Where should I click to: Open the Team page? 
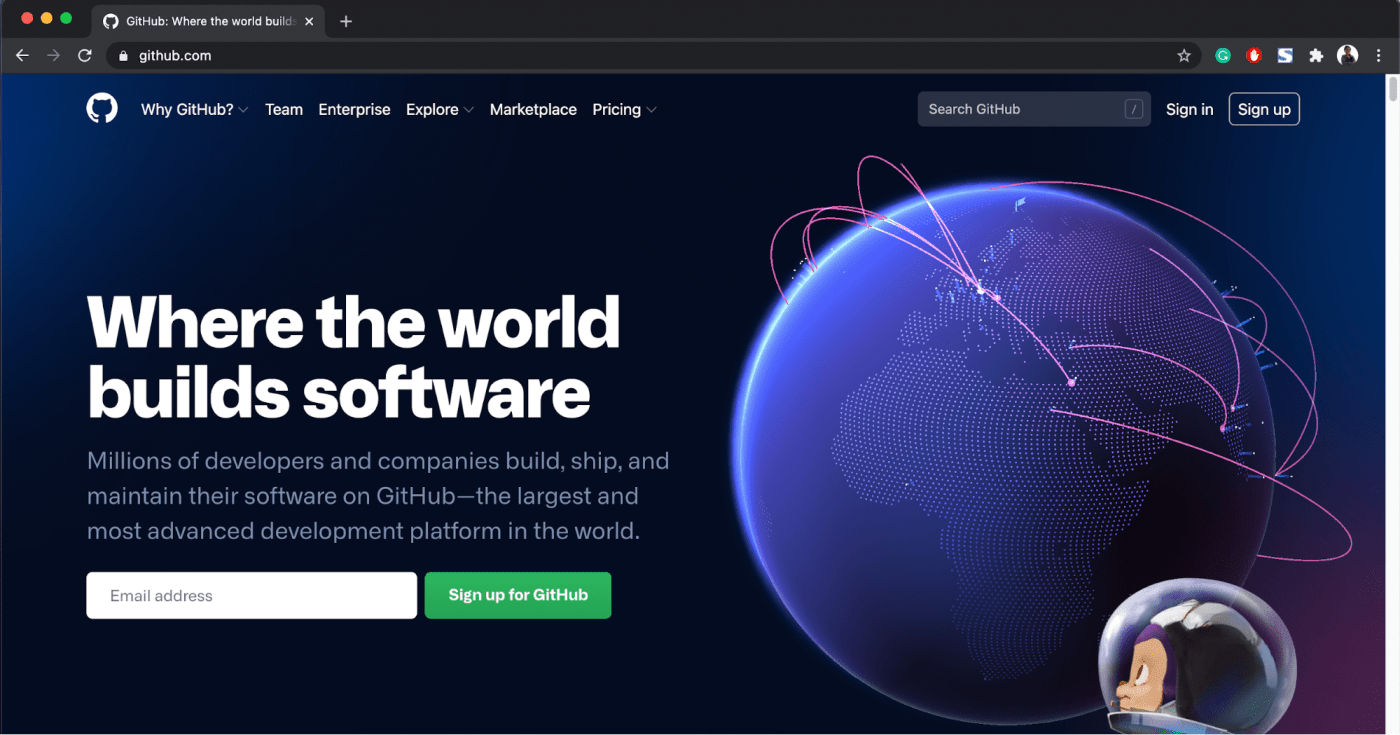coord(284,110)
